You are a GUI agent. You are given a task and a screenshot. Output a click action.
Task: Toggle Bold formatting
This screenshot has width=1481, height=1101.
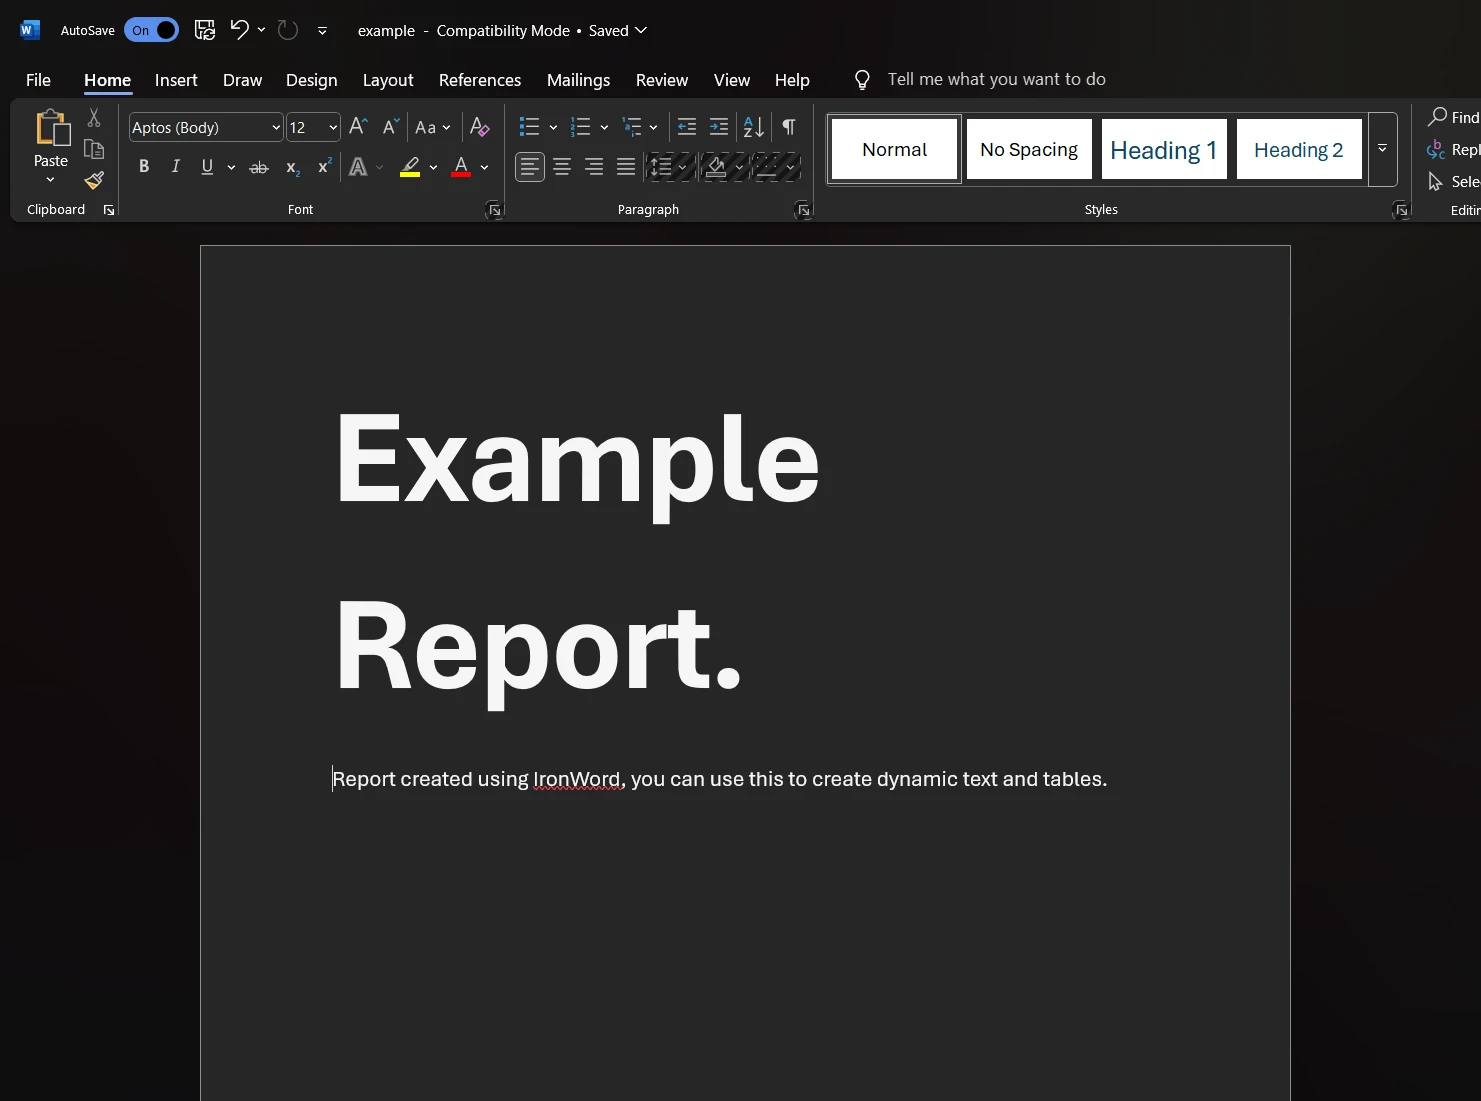(144, 167)
